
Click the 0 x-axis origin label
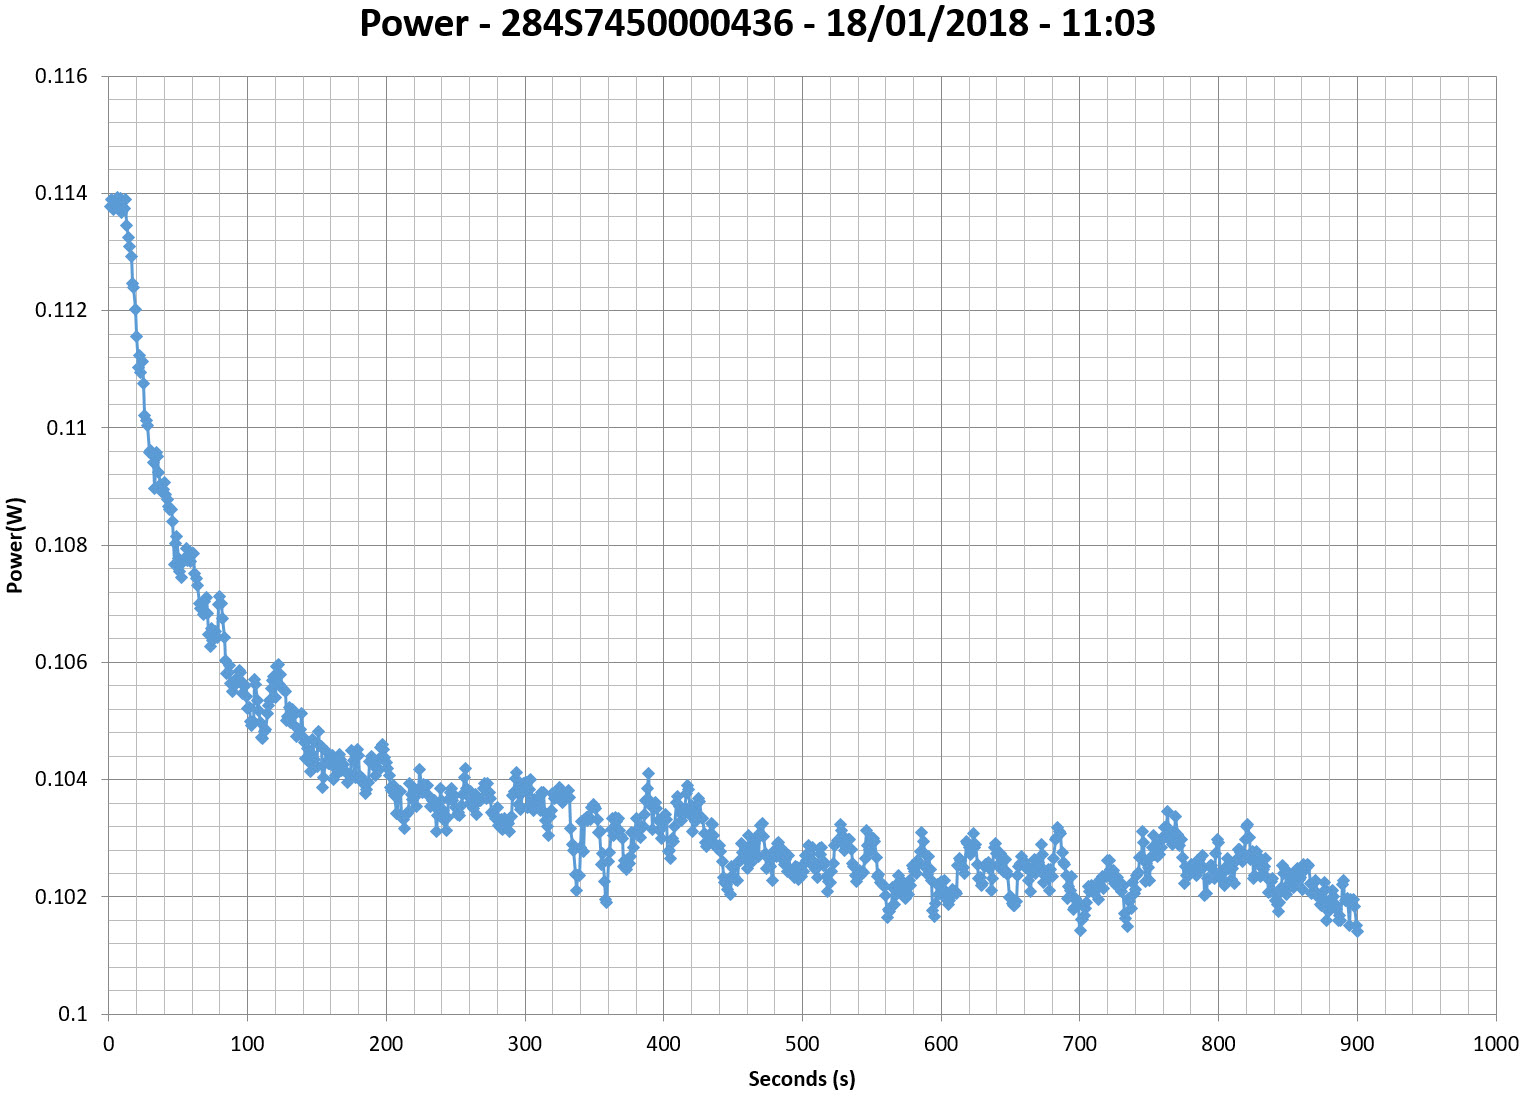108,1045
